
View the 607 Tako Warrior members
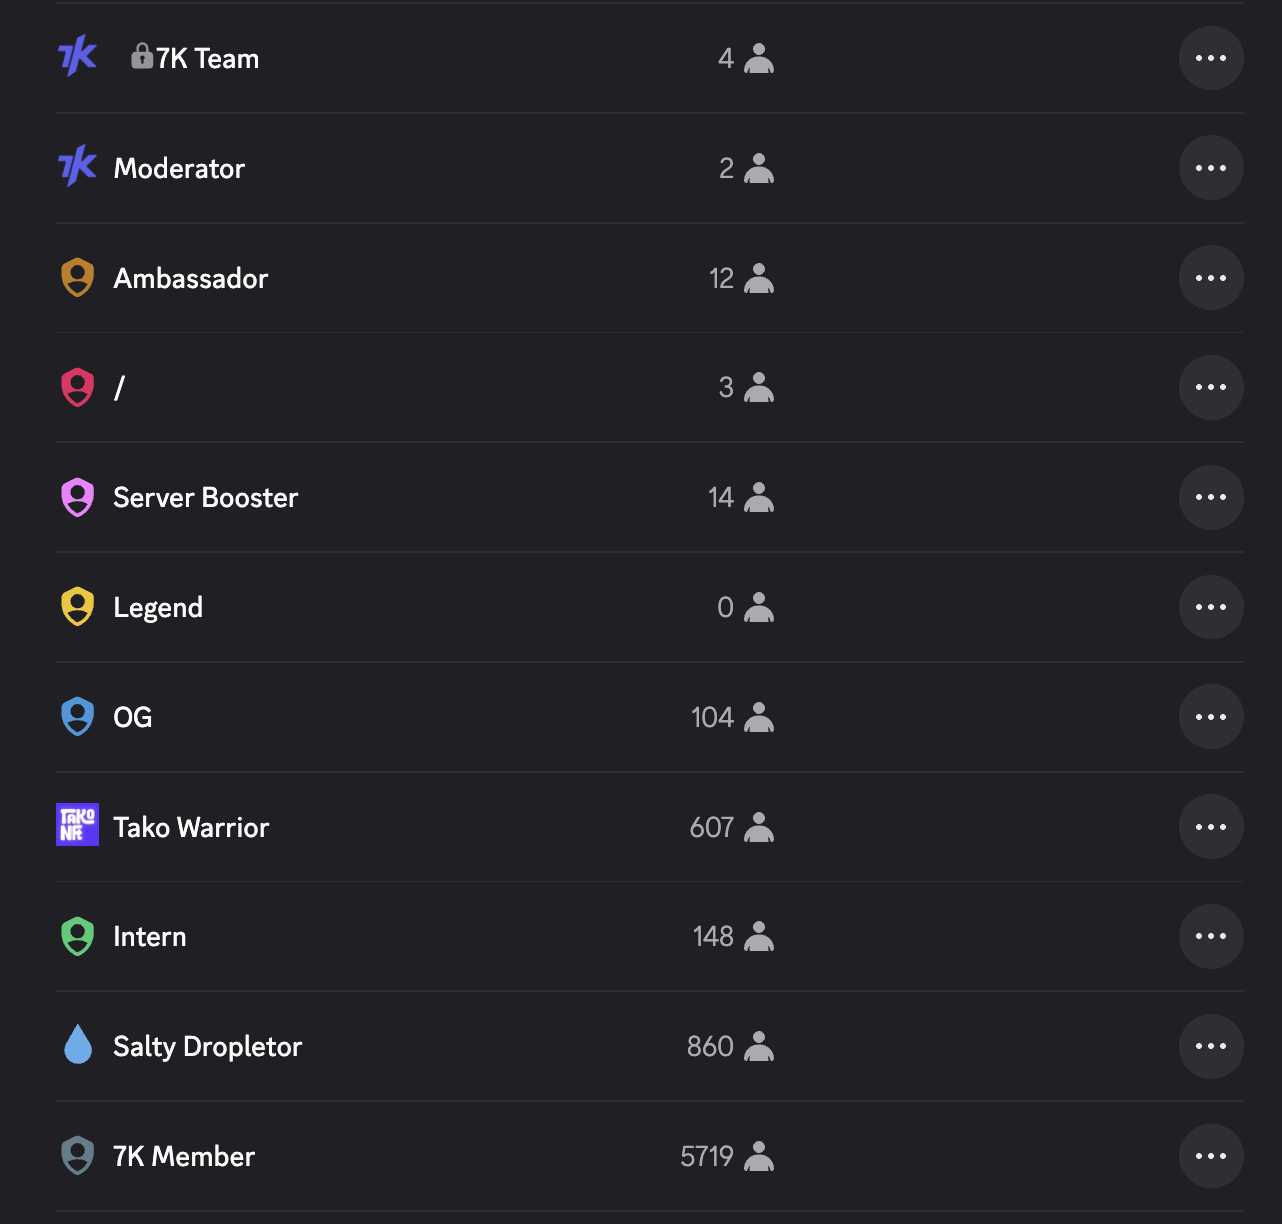tap(732, 827)
